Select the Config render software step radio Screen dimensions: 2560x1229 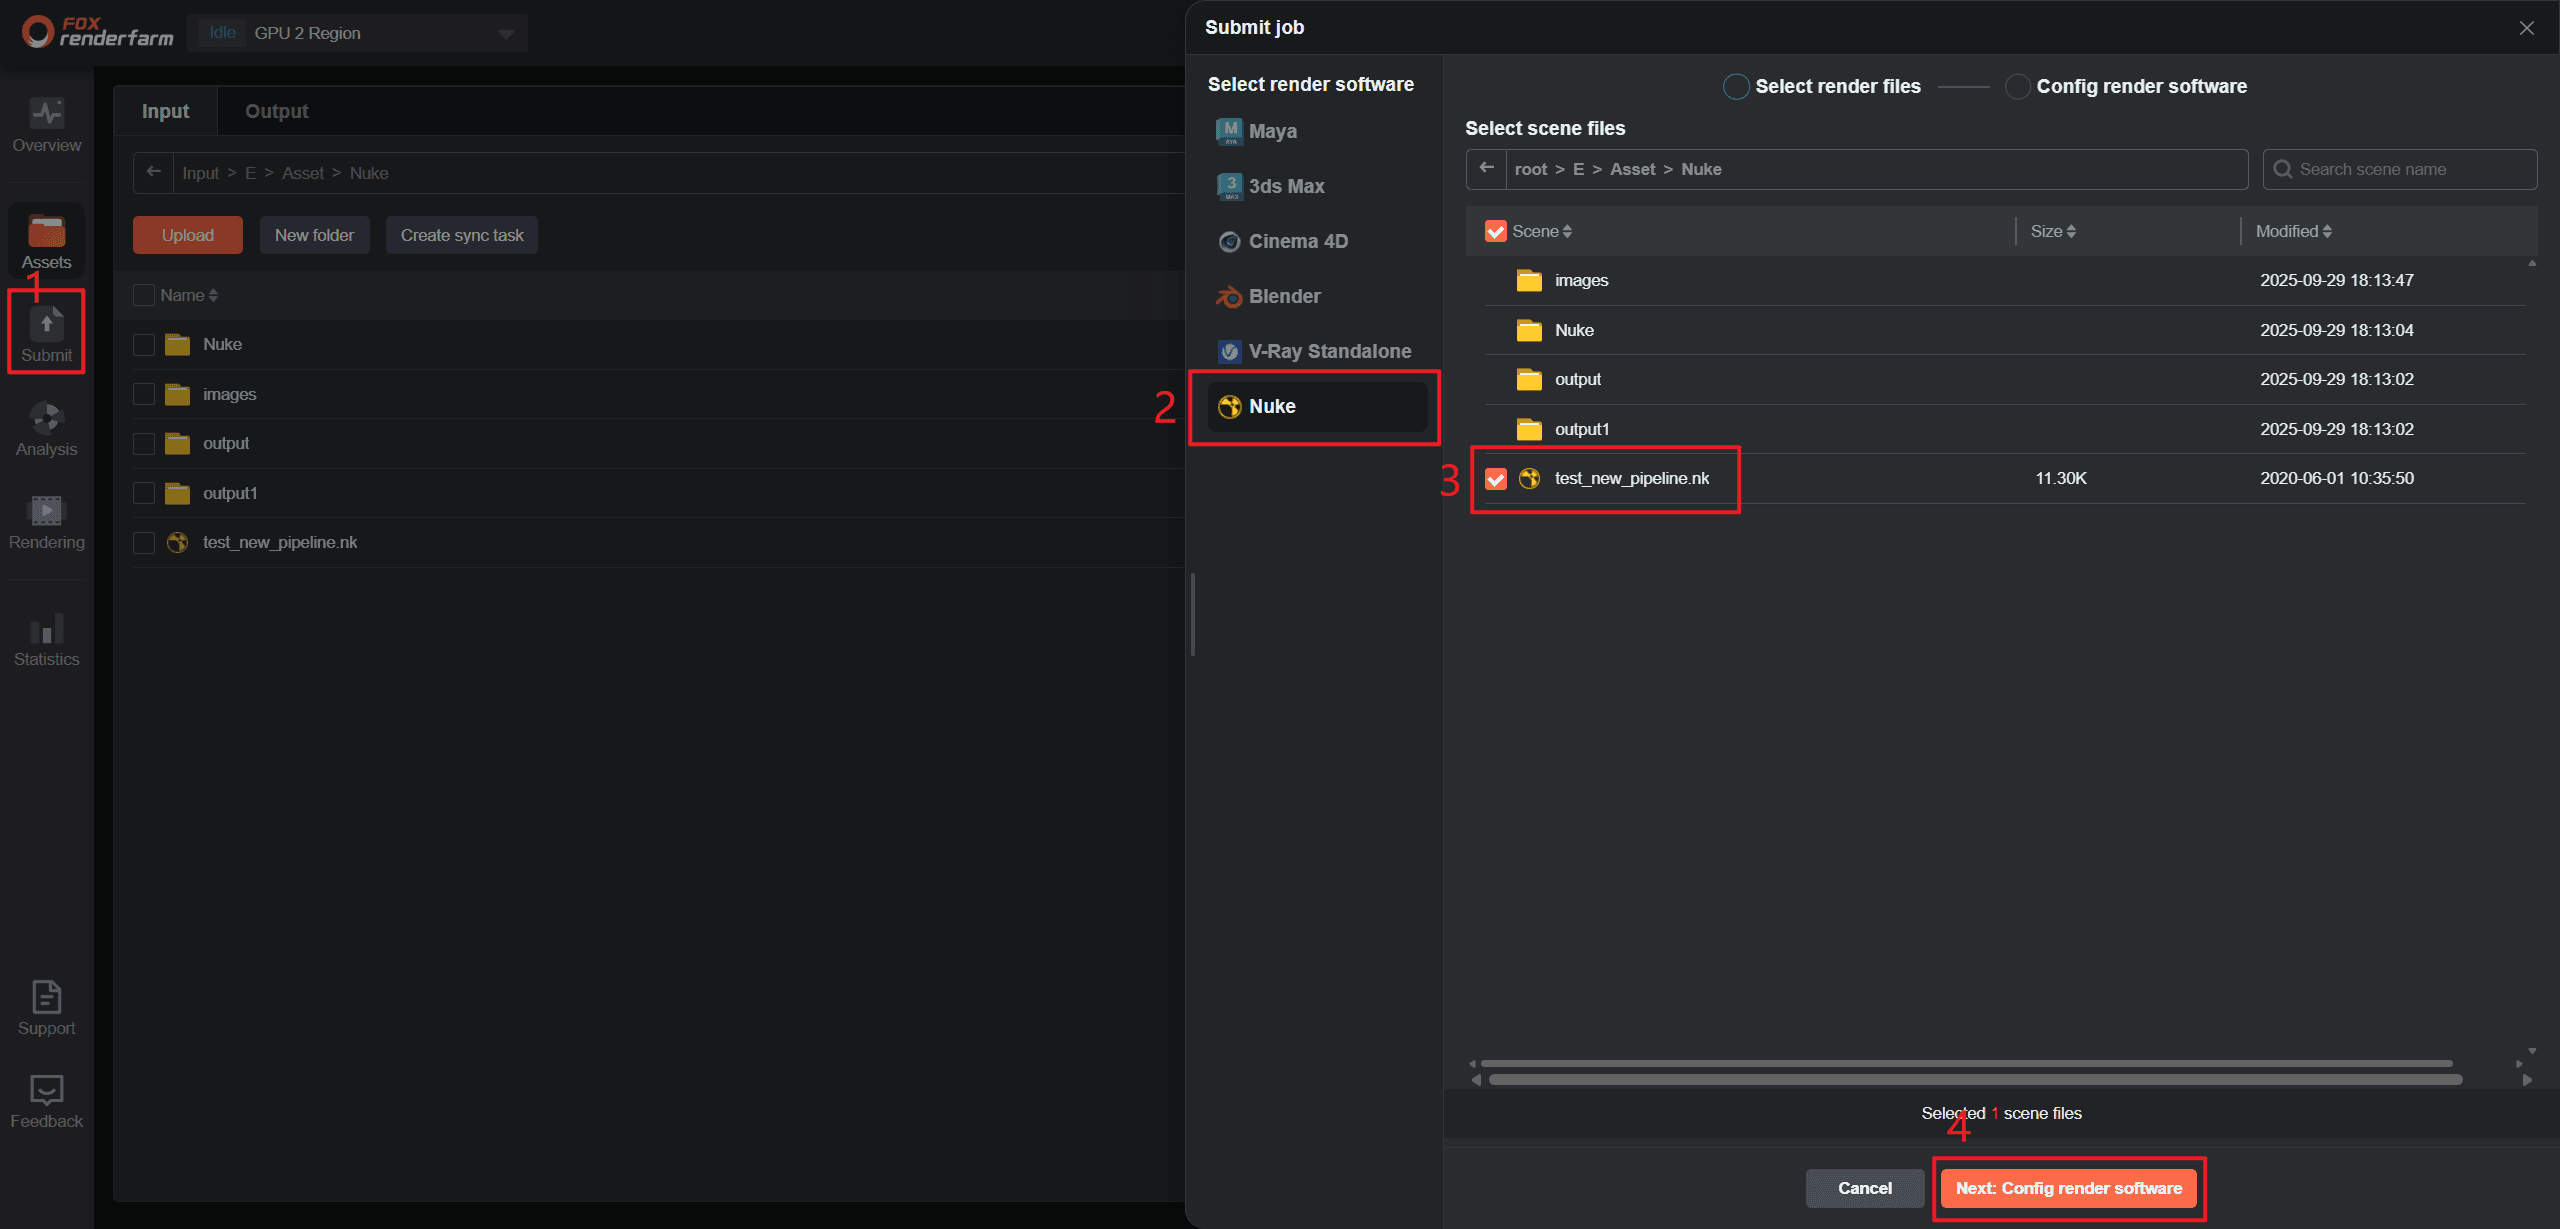(2017, 87)
